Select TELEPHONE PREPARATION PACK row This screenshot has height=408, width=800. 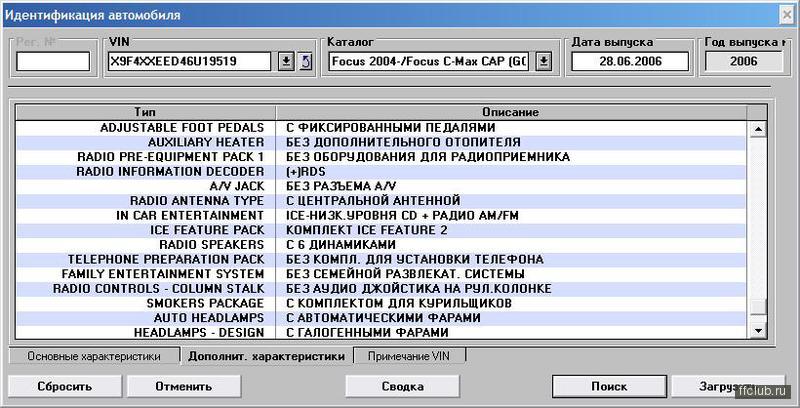tap(381, 259)
